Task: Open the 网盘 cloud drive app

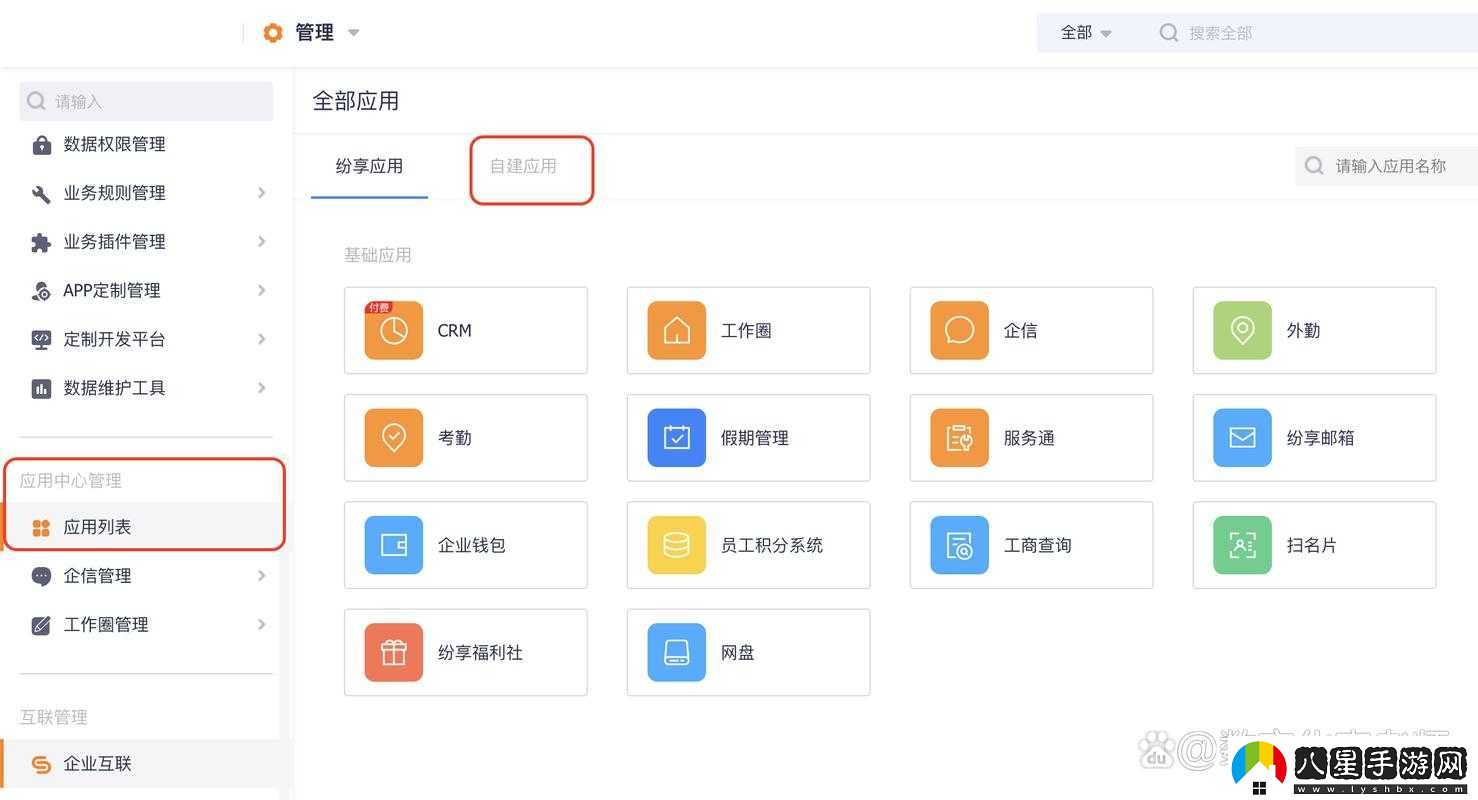Action: point(747,652)
